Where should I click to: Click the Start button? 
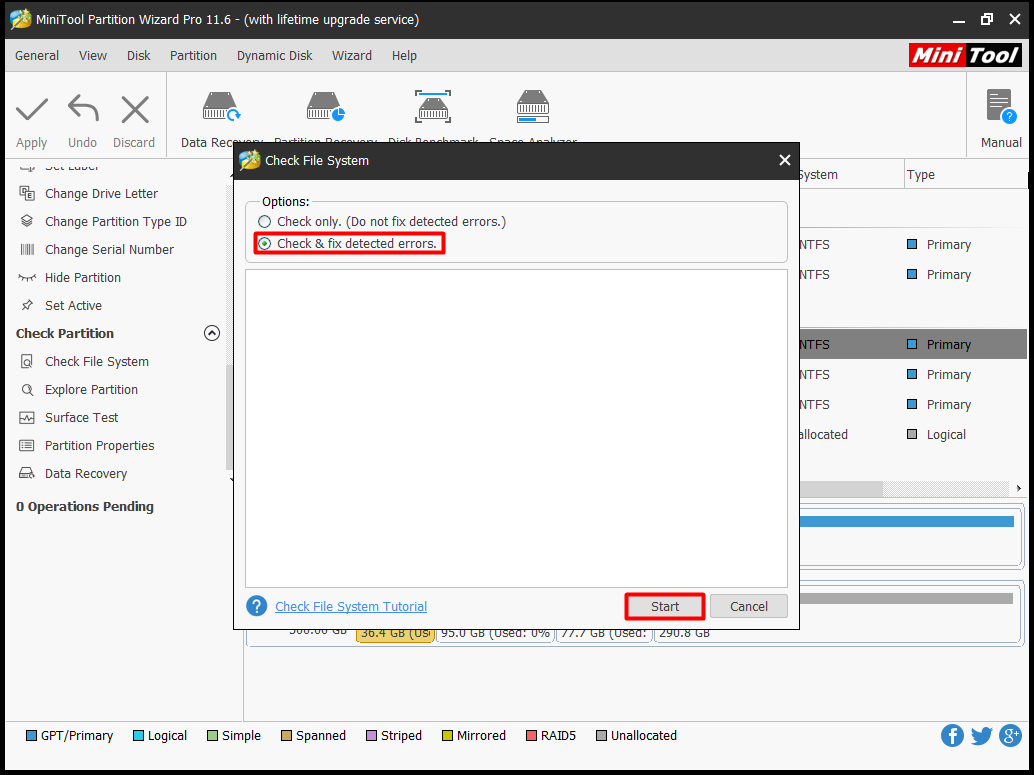pyautogui.click(x=665, y=606)
